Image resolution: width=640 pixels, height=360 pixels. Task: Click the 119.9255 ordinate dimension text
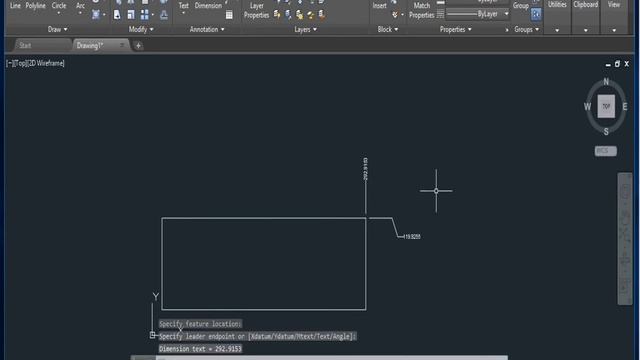click(412, 237)
